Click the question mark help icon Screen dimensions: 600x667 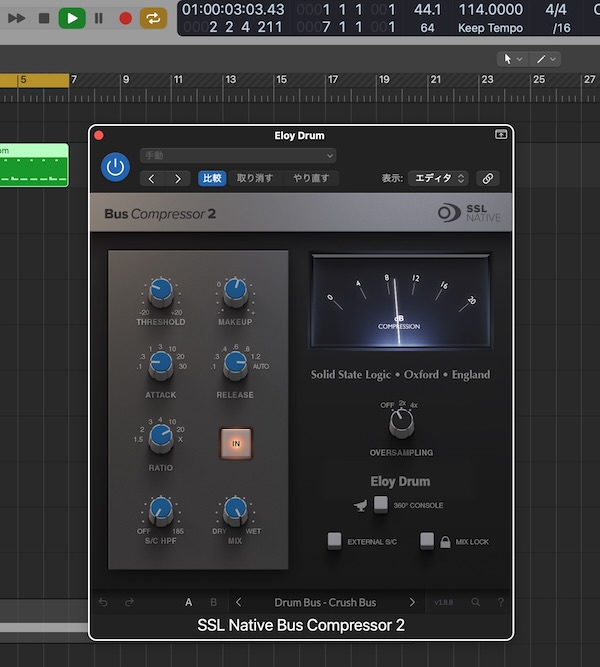501,602
